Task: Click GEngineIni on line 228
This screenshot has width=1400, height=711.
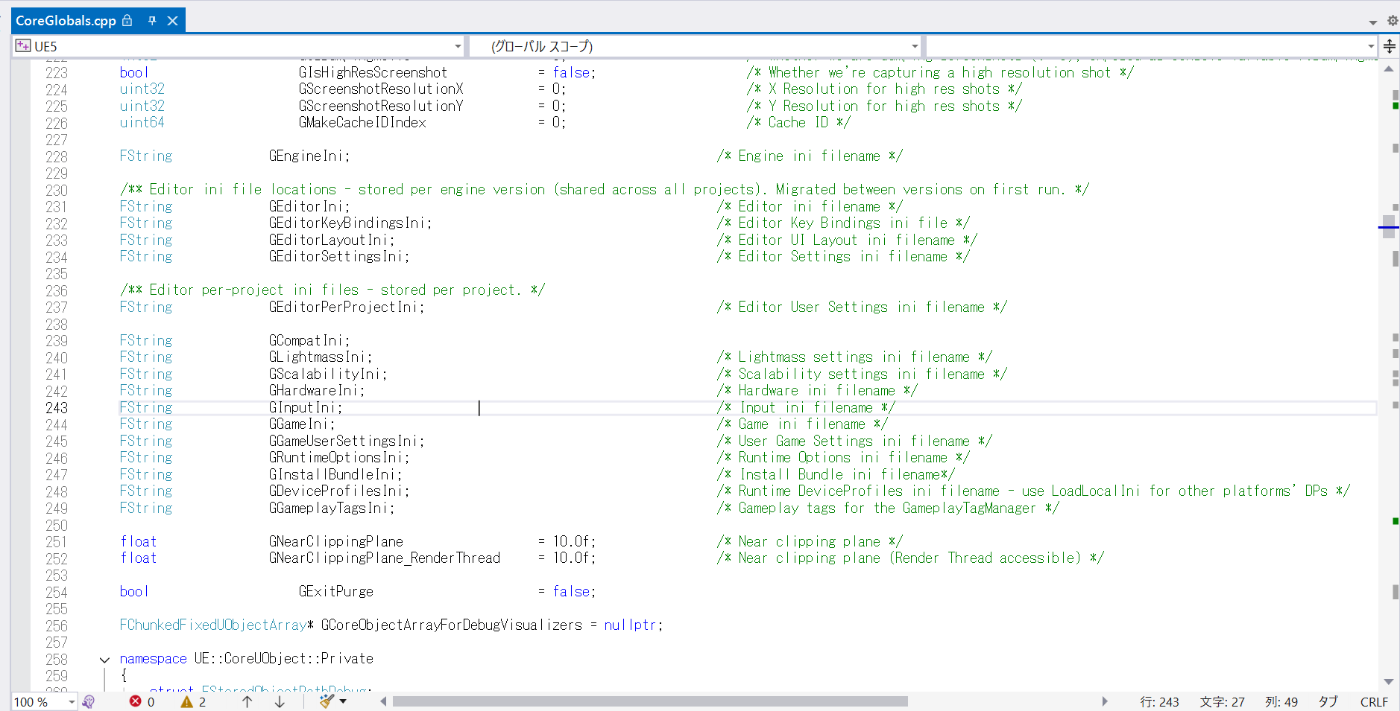Action: click(306, 156)
